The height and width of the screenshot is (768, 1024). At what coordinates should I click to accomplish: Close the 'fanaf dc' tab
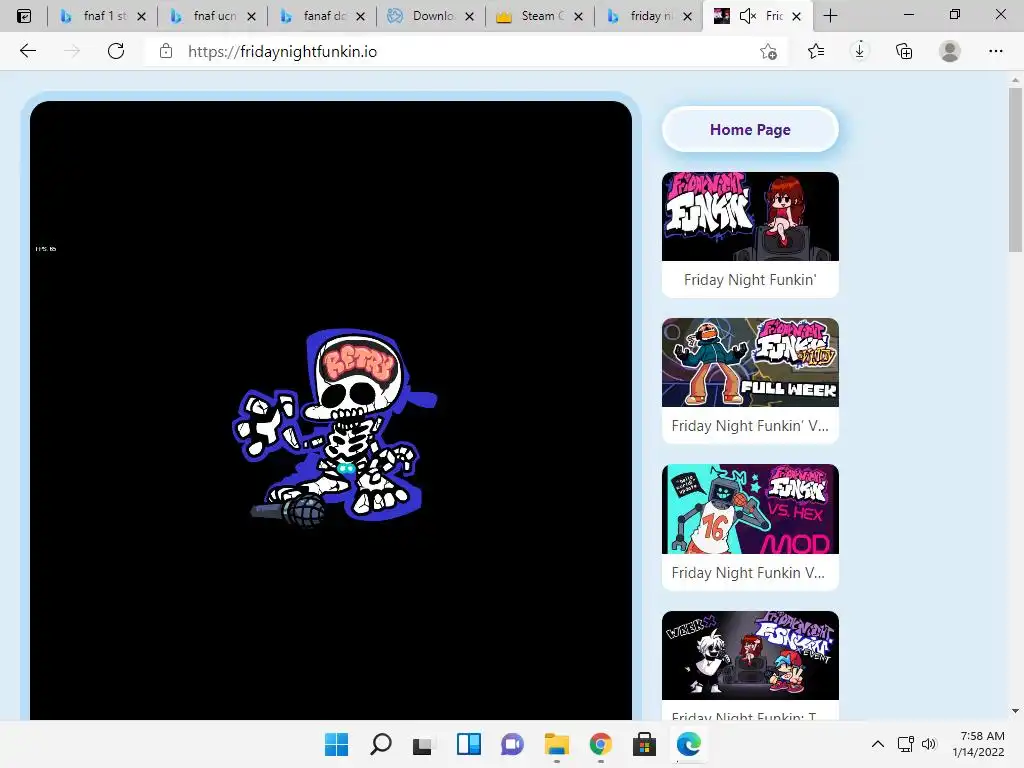(x=360, y=16)
